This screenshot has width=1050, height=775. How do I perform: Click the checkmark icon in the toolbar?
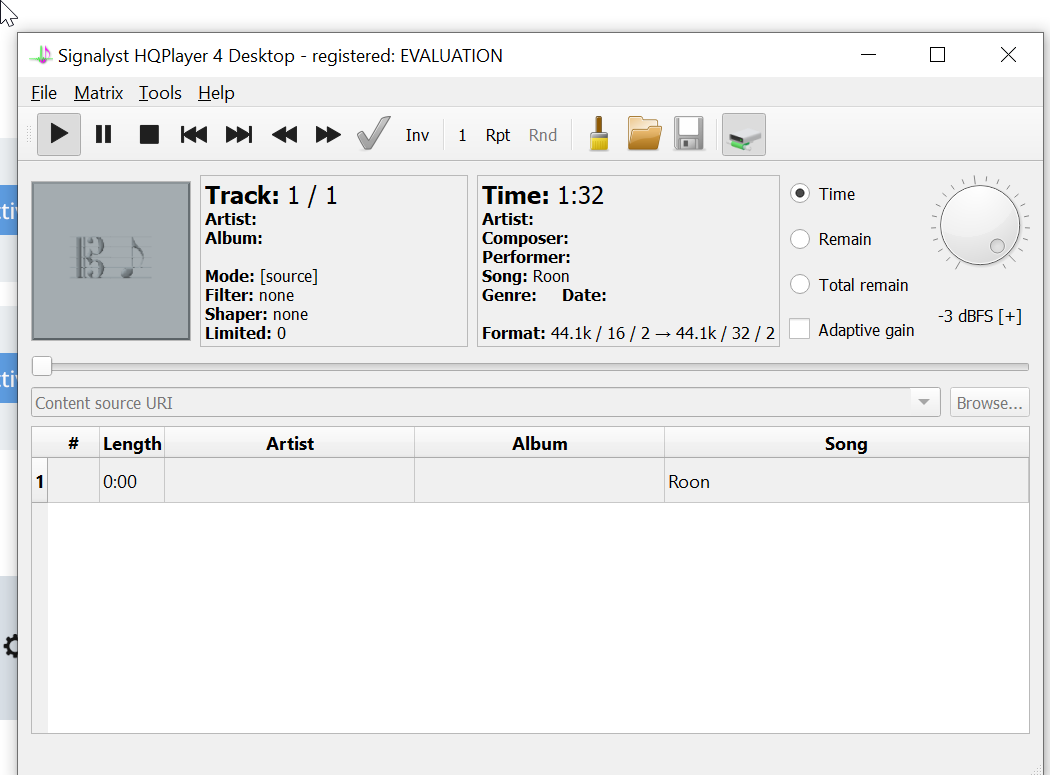[373, 134]
